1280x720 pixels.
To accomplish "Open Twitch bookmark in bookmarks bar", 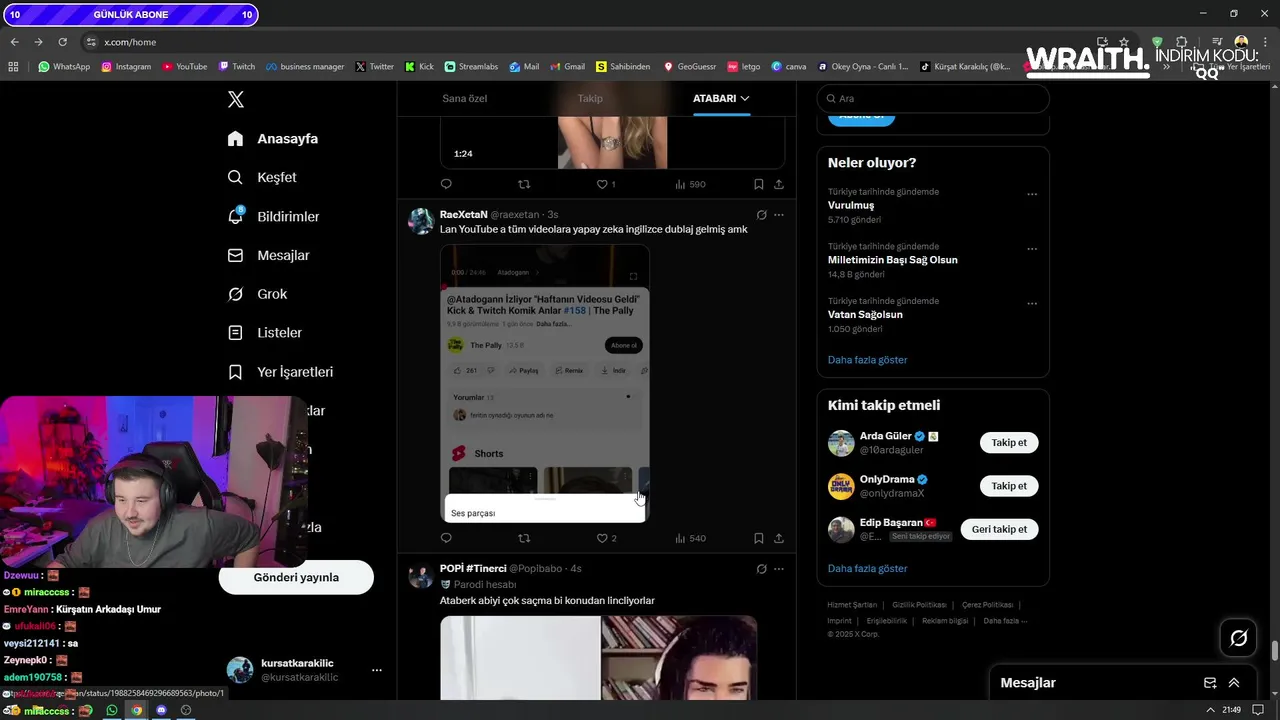I will (x=237, y=67).
